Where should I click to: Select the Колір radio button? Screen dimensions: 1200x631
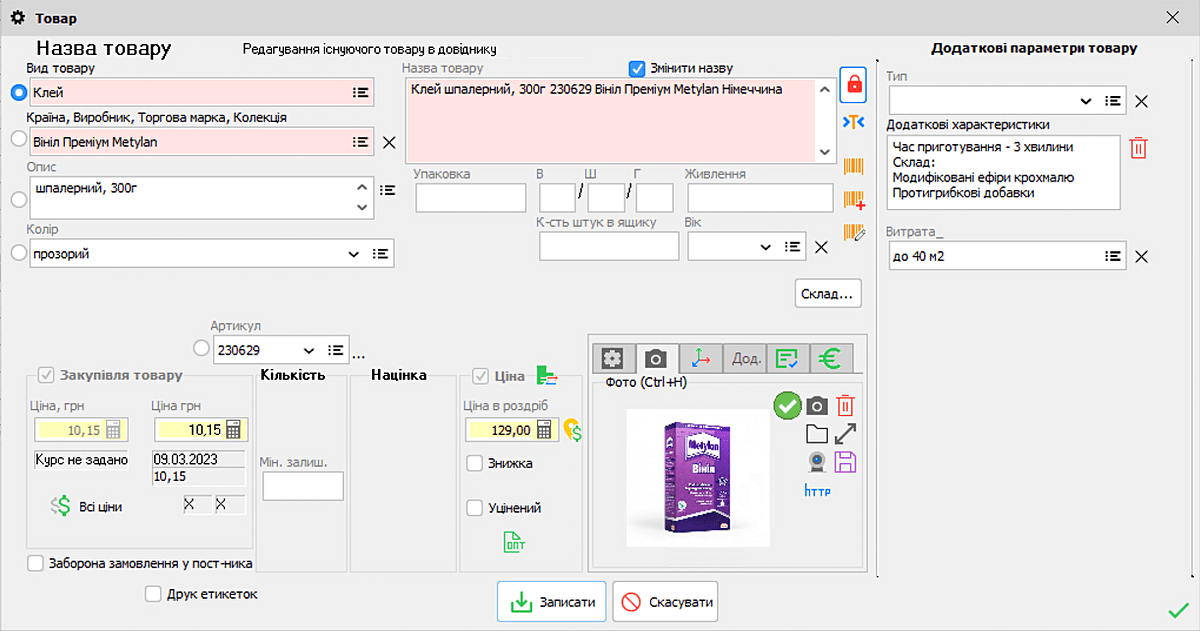click(x=17, y=254)
